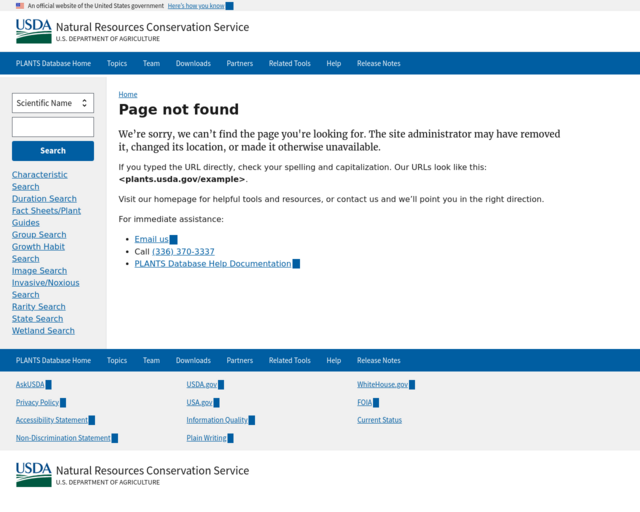Screen dimensions: 640x512
Task: Open Help in the top navigation bar
Action: tap(333, 64)
